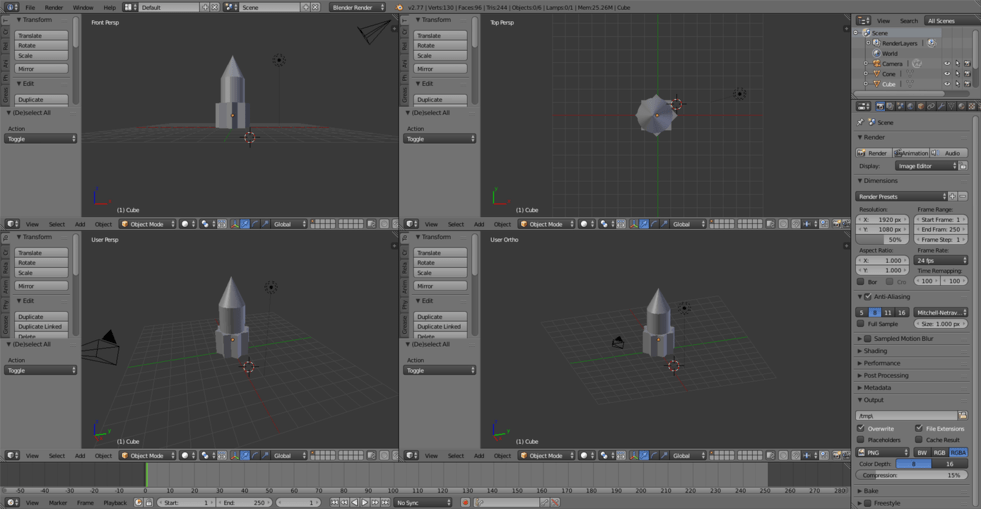
Task: Click play animation icon in timeline
Action: 365,503
